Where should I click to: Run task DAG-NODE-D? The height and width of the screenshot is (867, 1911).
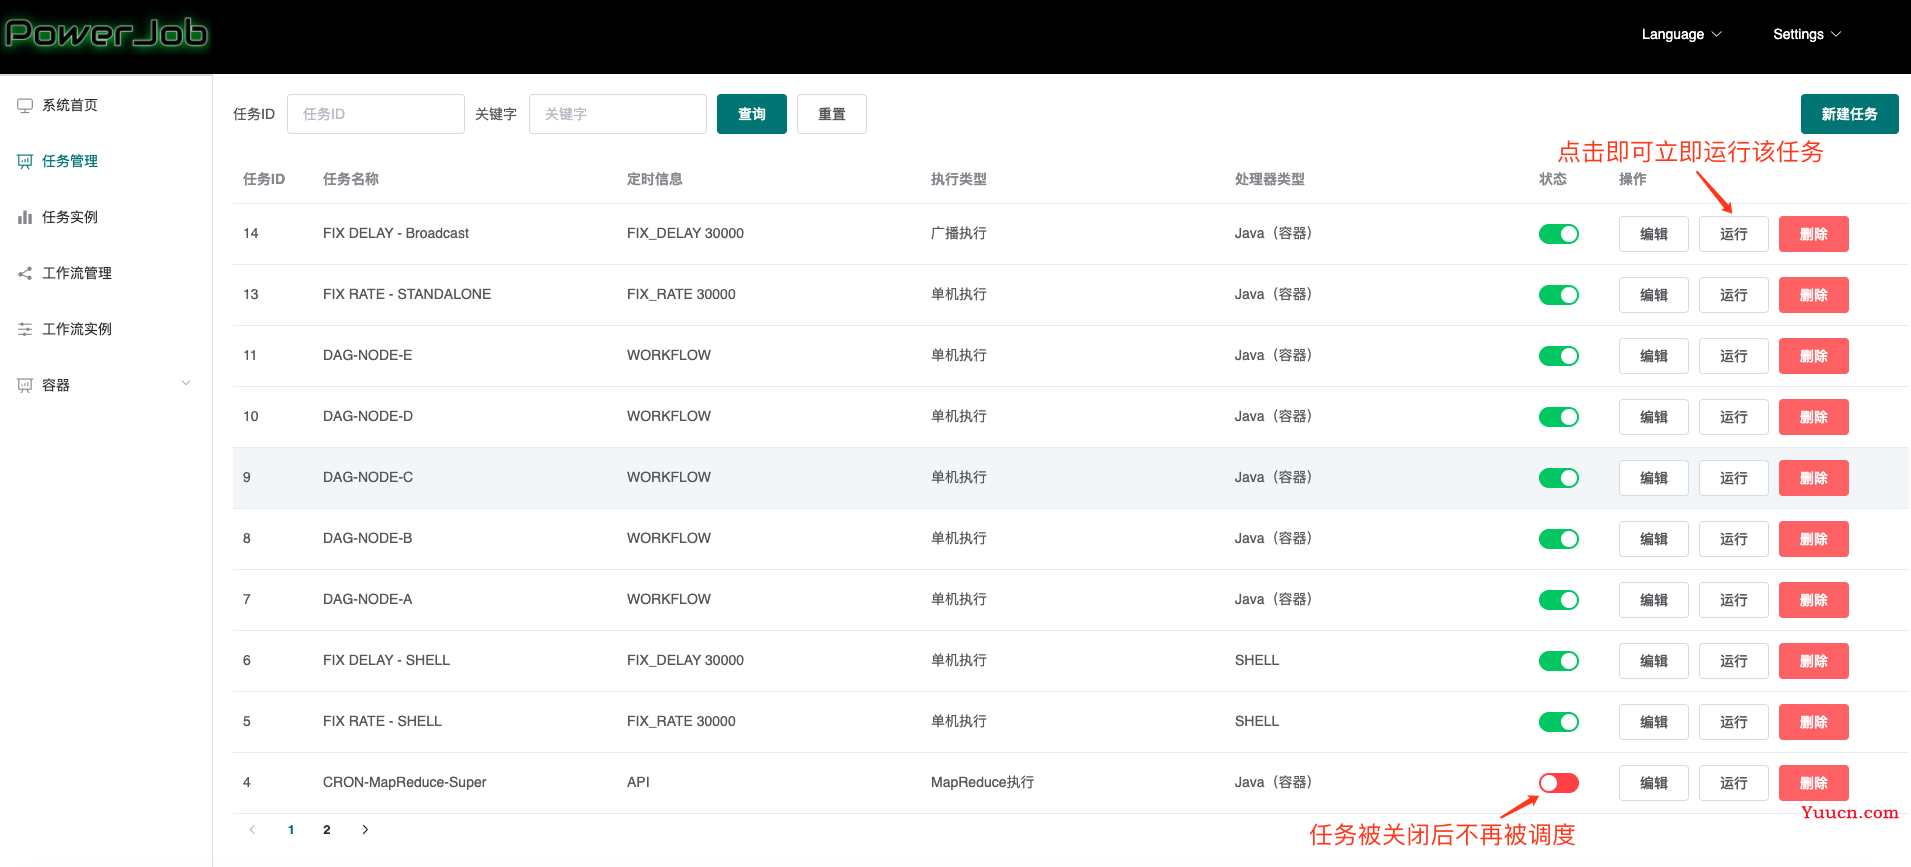click(1734, 417)
